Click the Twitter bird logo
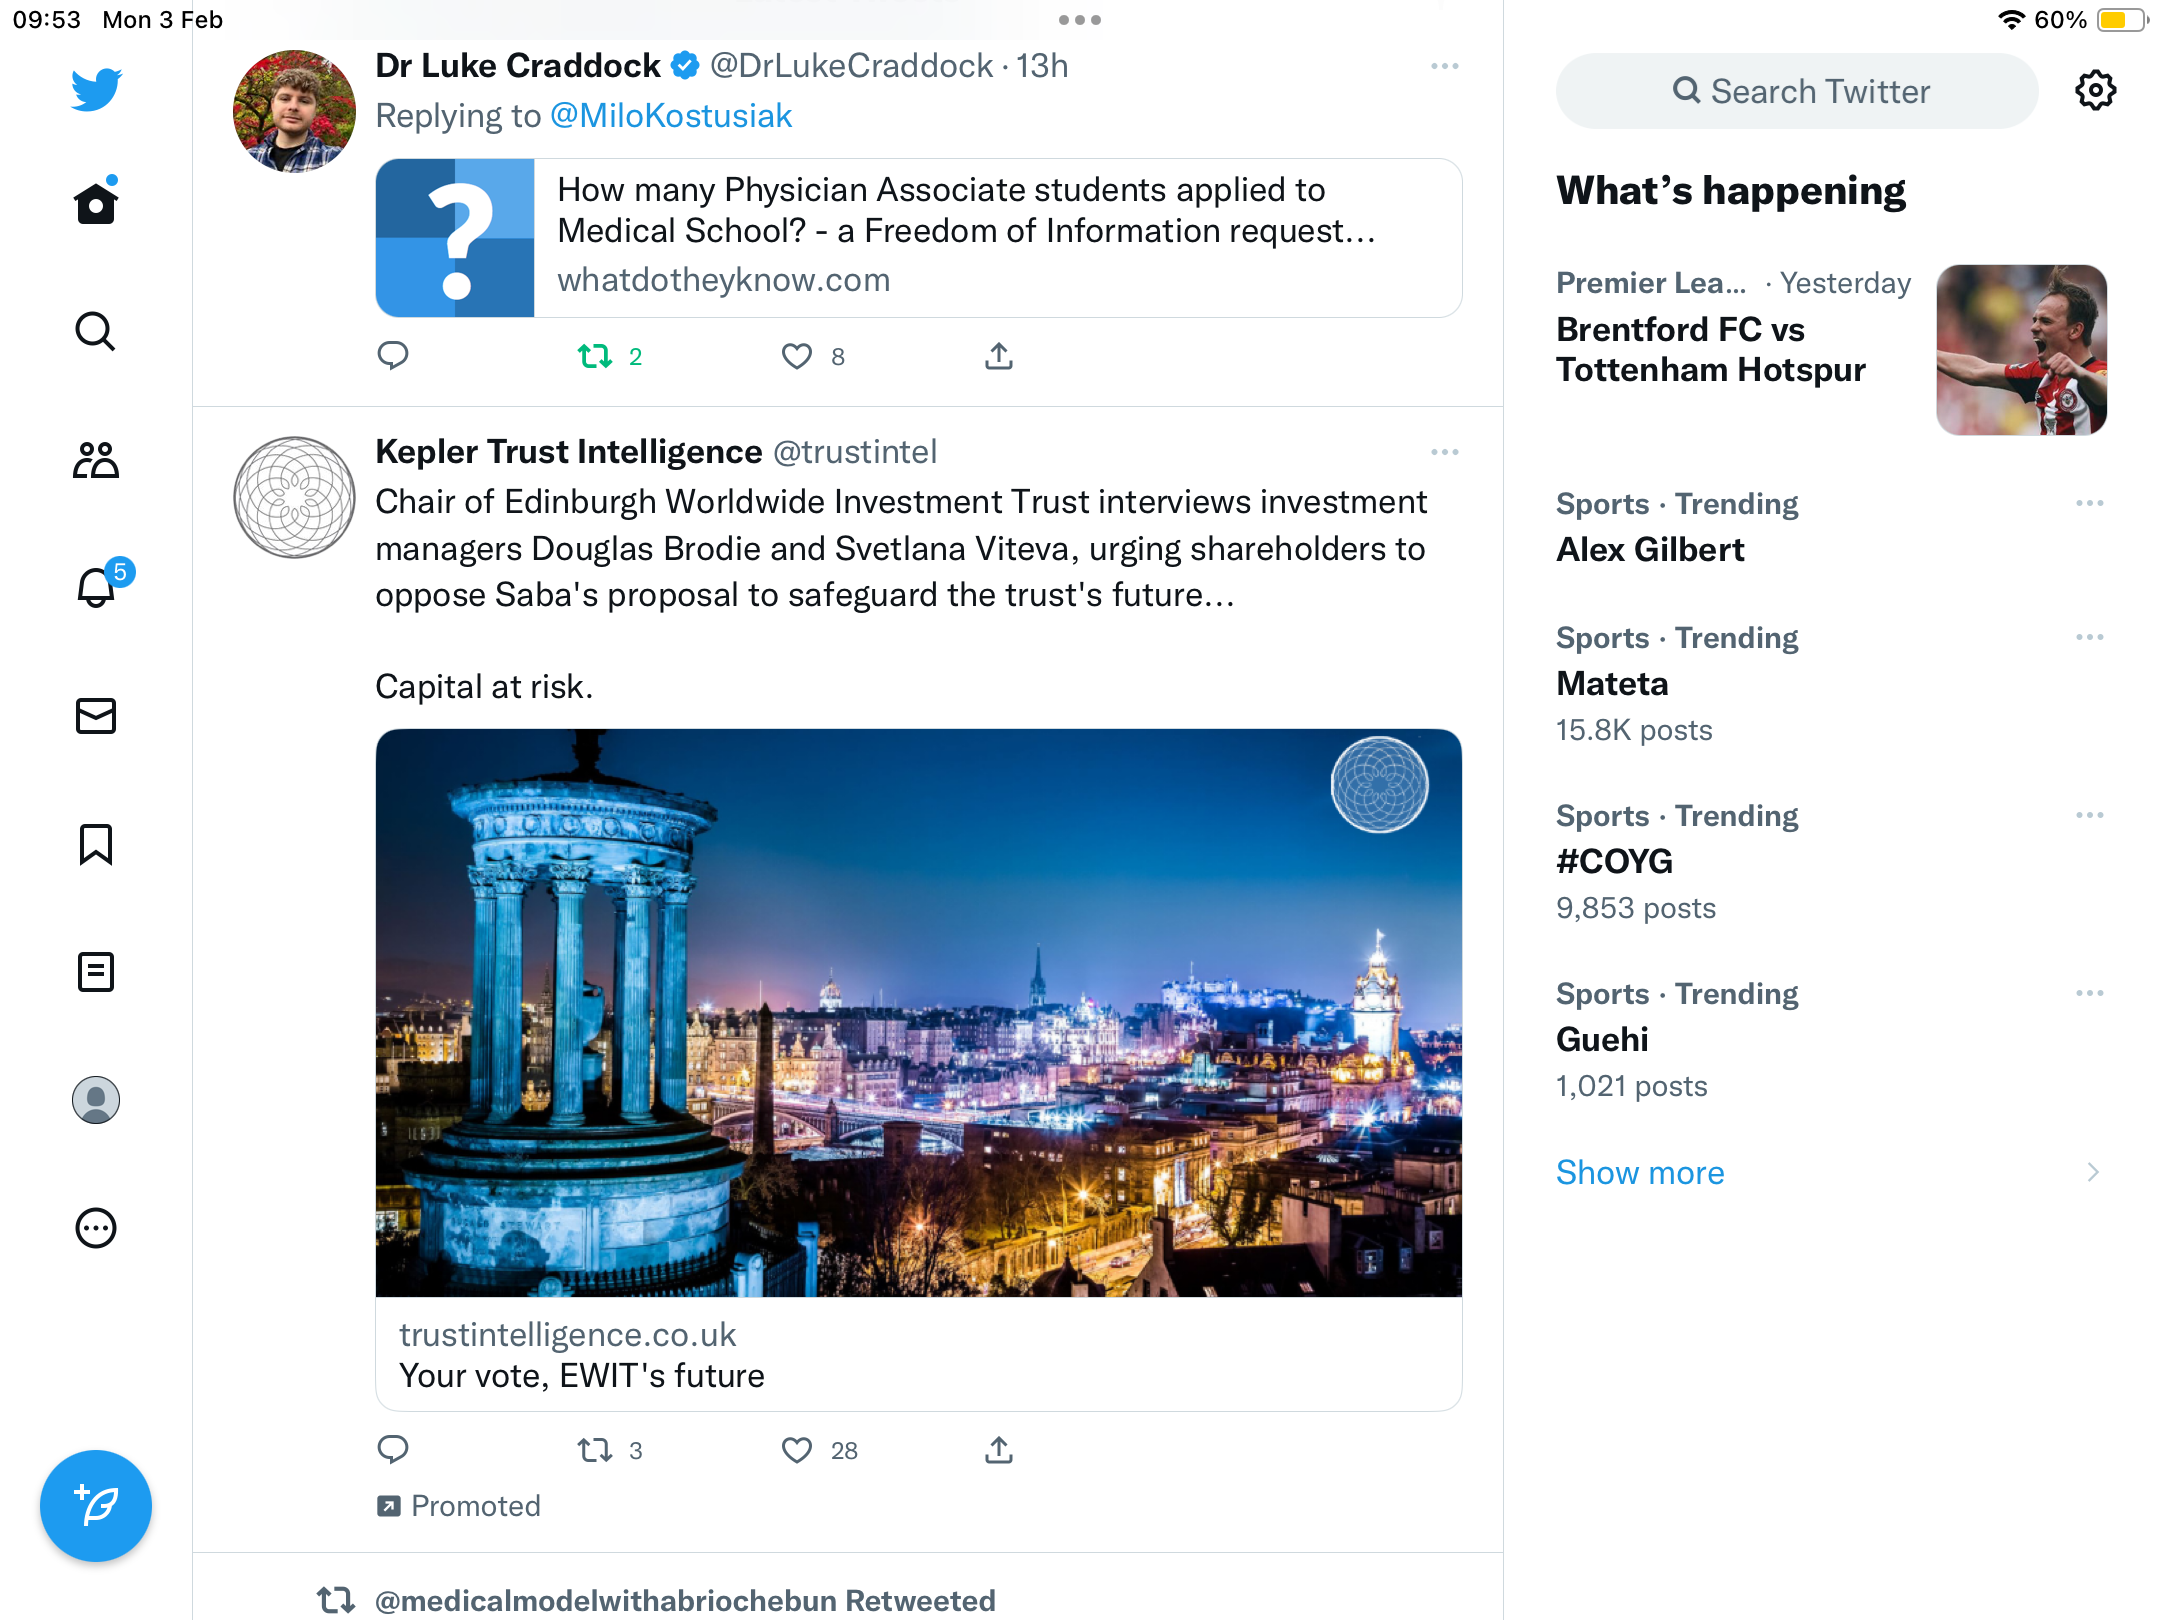 (96, 89)
